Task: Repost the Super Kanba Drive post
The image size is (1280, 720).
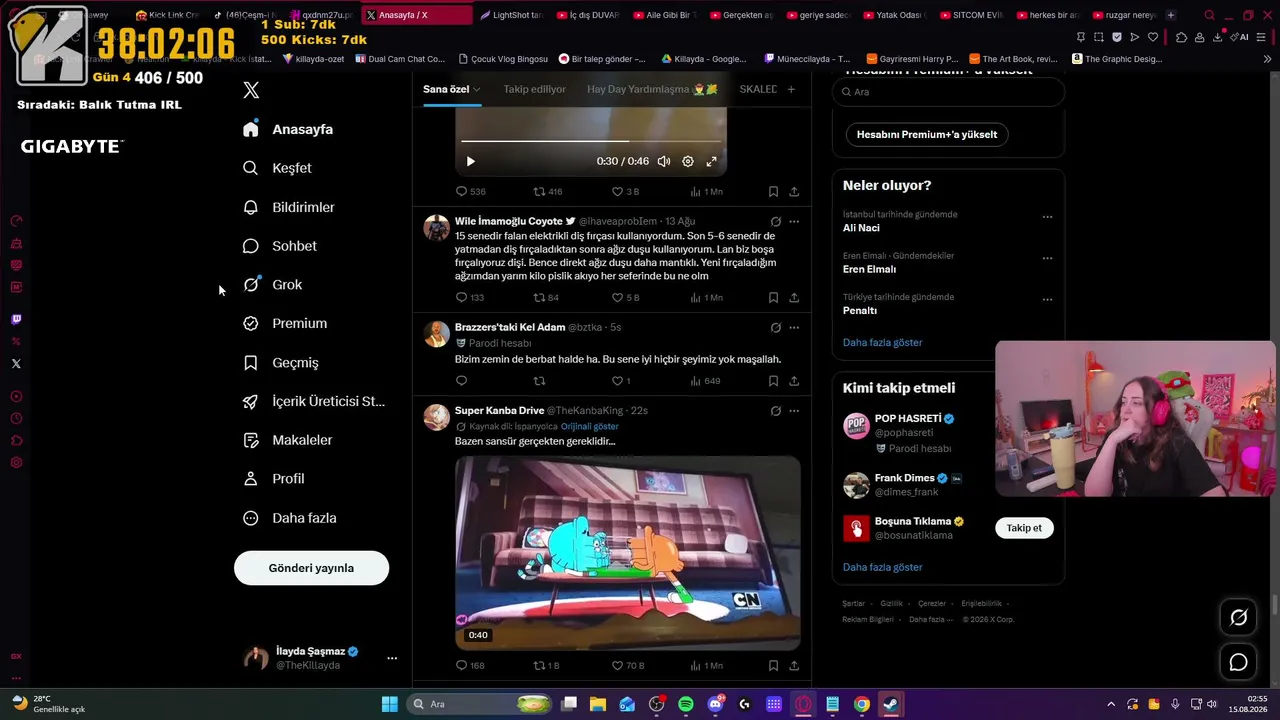Action: pyautogui.click(x=546, y=665)
